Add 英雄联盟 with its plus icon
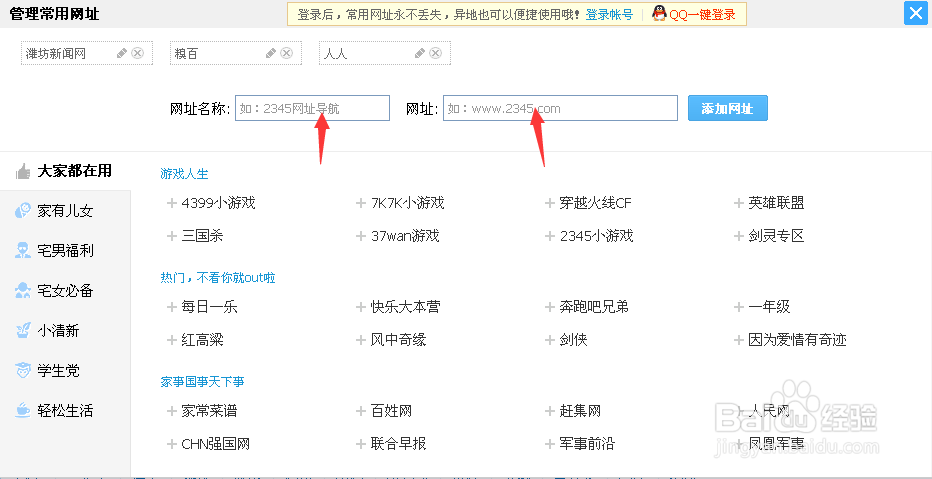Image resolution: width=932 pixels, height=479 pixels. click(x=739, y=203)
